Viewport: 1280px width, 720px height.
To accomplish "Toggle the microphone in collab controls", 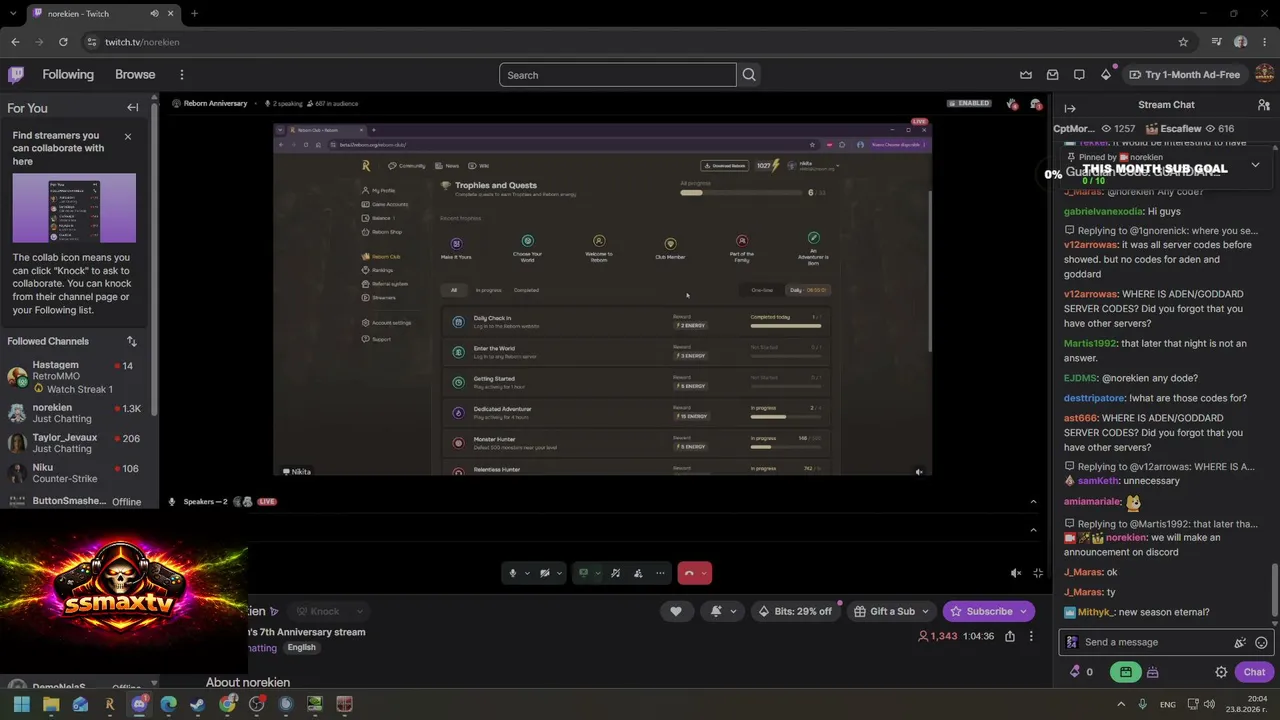I will (x=512, y=573).
